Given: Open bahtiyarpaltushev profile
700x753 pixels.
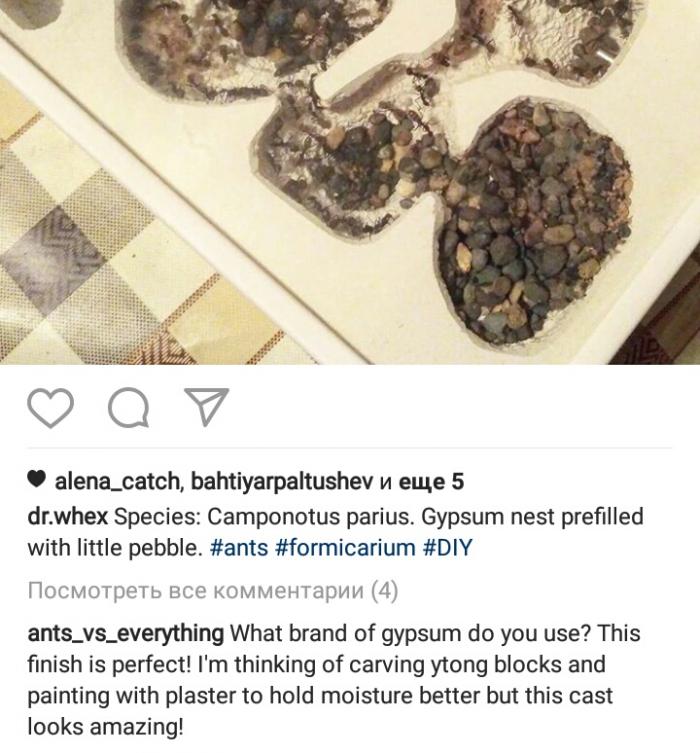Looking at the screenshot, I should pos(282,481).
